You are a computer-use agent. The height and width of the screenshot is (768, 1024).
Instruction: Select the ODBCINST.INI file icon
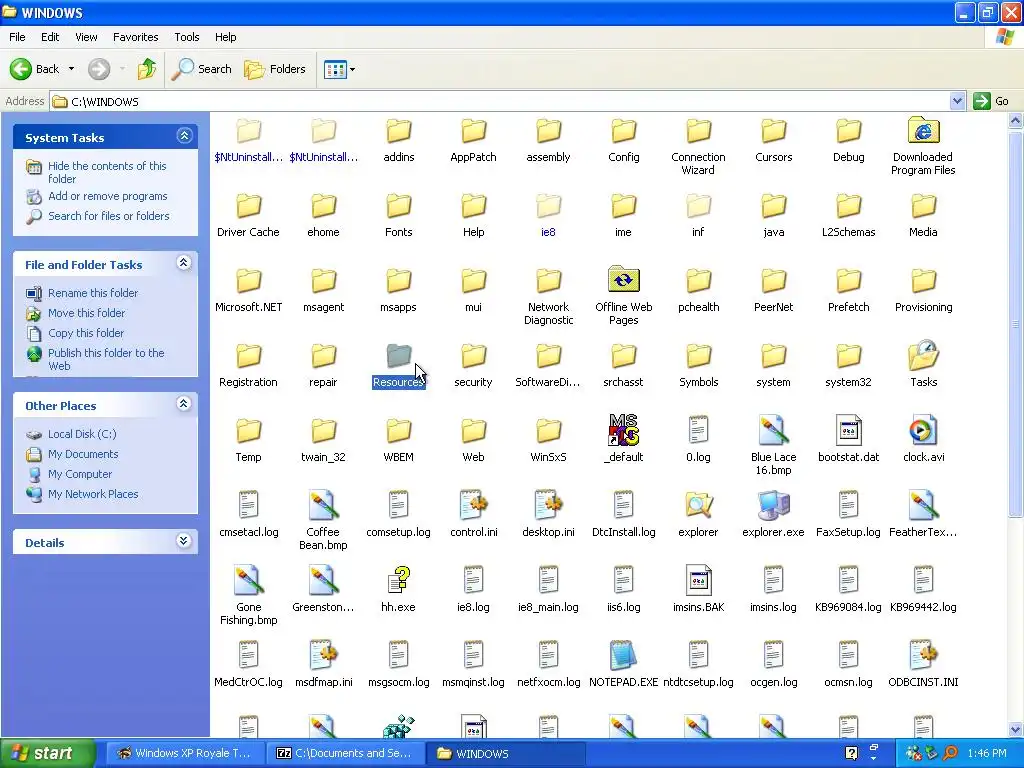(x=923, y=655)
